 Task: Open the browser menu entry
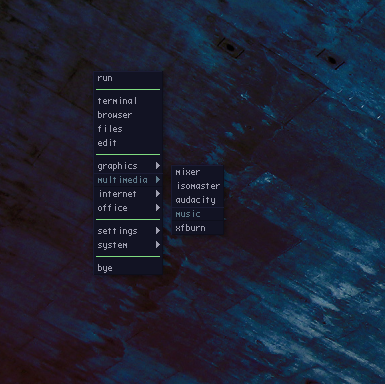point(128,115)
